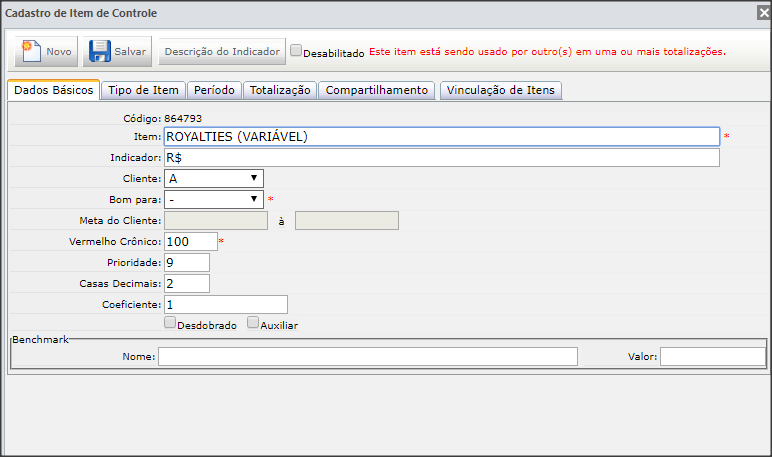Click the Vermelho Crônico label
The image size is (772, 457).
click(115, 242)
